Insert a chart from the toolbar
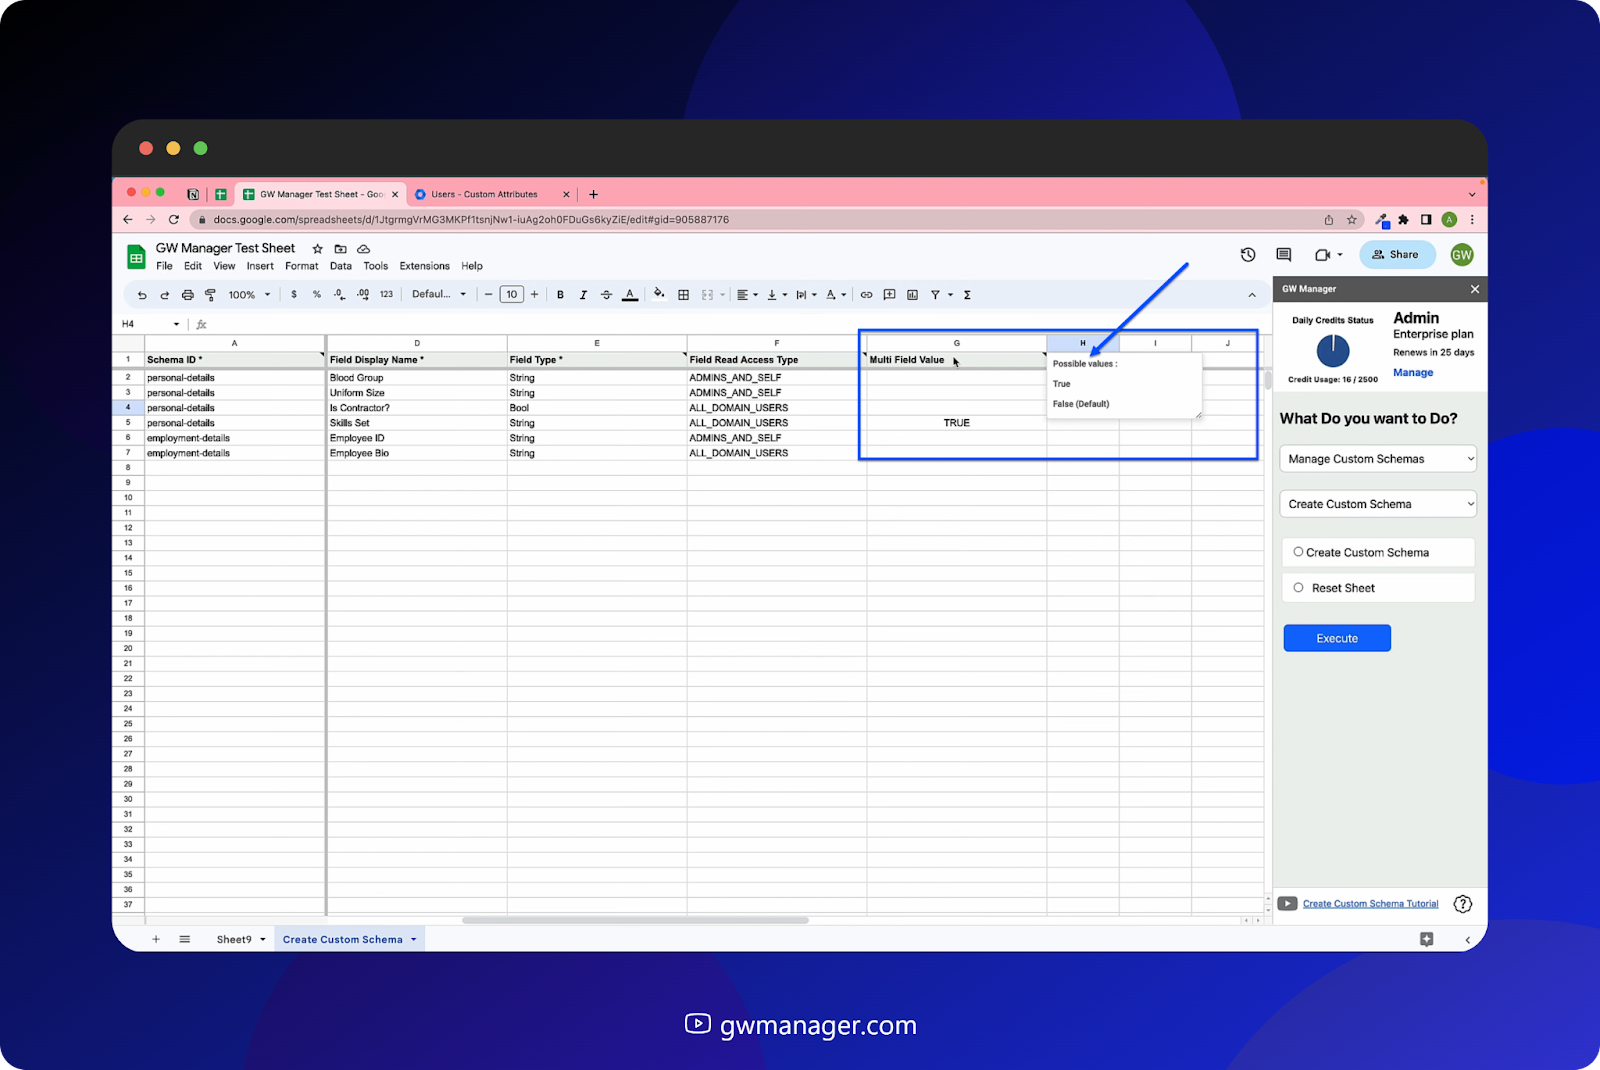 tap(912, 295)
